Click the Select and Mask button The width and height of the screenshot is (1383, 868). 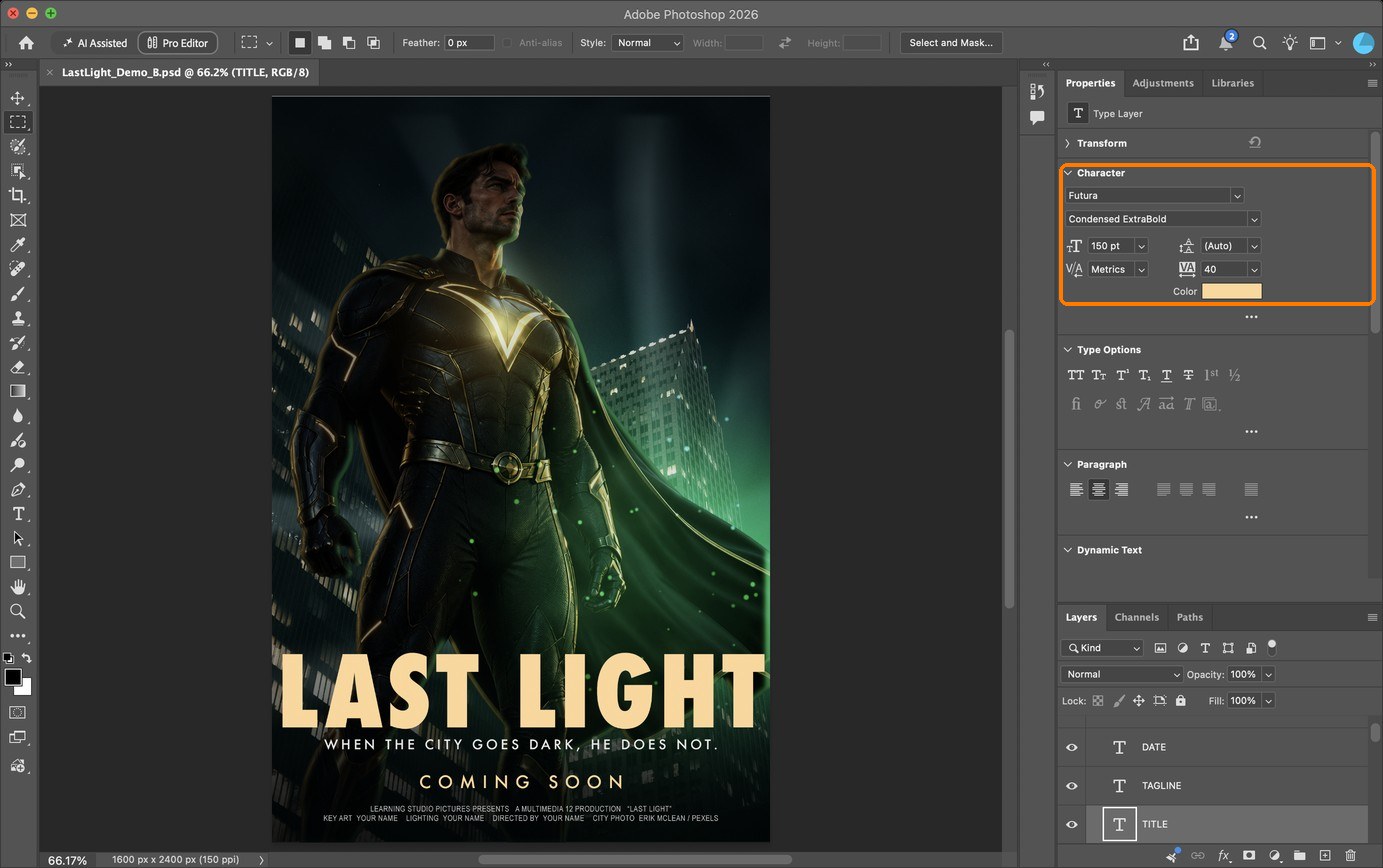[951, 43]
